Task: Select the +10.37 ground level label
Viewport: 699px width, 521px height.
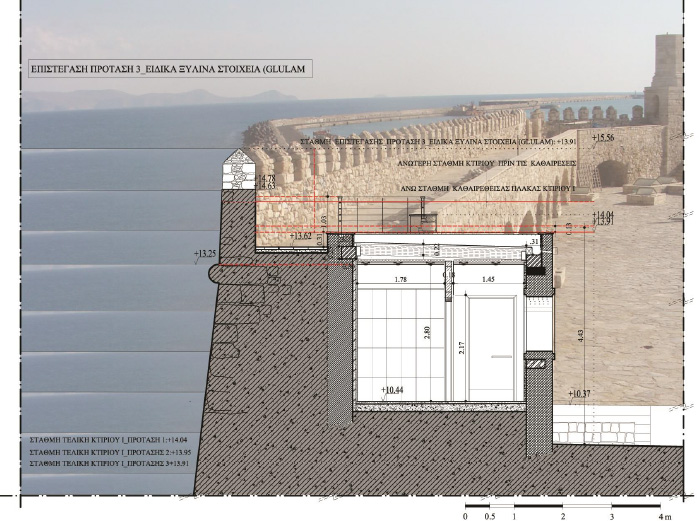Action: [x=581, y=395]
